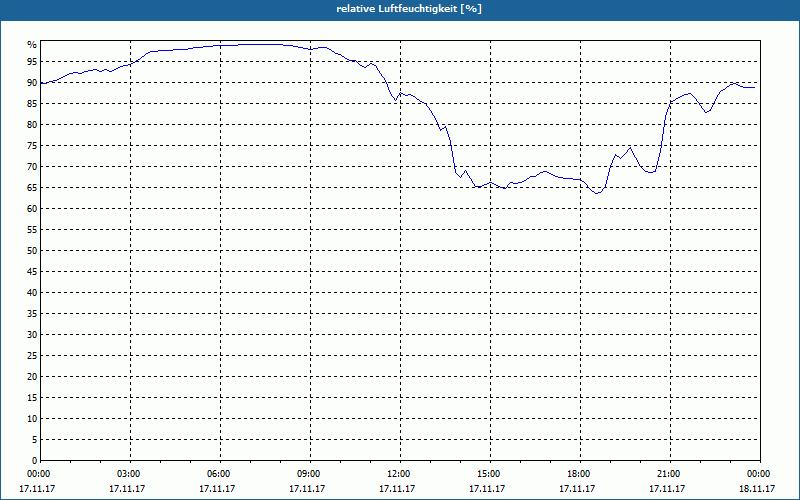Click the y-axis value 30

point(32,335)
